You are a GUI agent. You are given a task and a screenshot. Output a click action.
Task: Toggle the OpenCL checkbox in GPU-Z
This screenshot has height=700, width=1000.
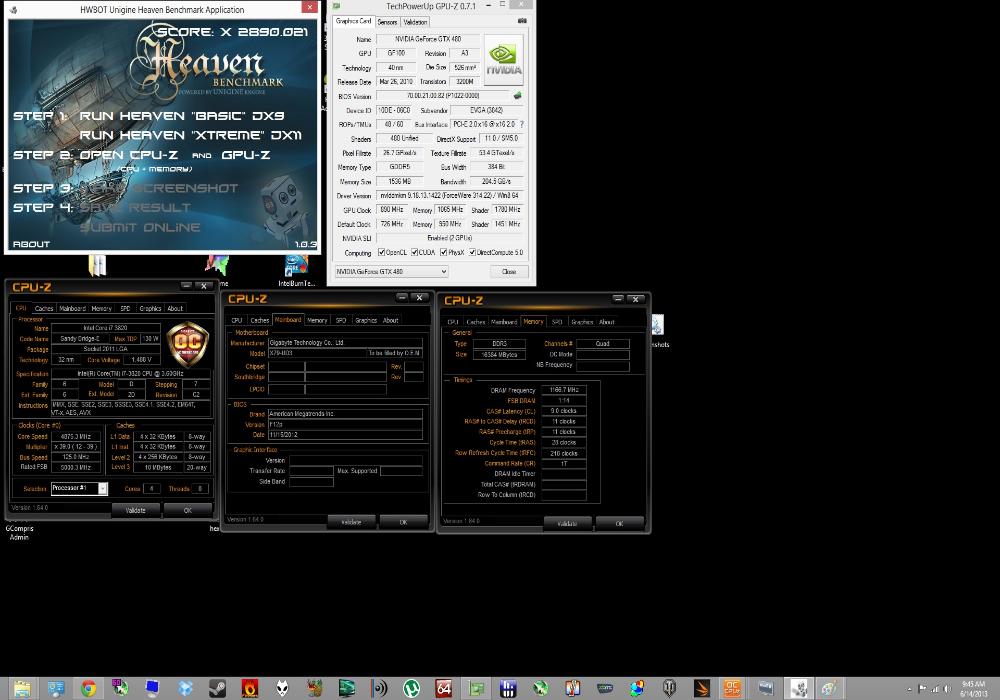(381, 252)
